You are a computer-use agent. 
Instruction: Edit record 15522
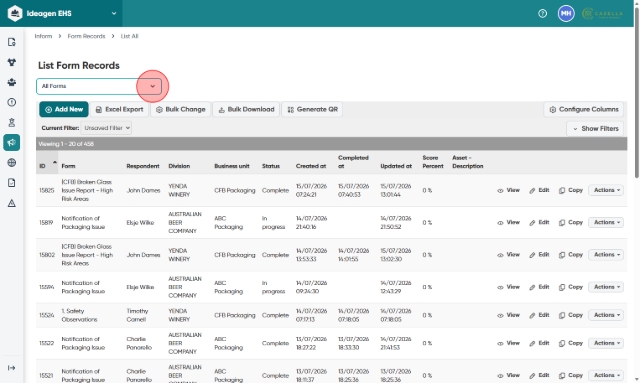pos(539,343)
